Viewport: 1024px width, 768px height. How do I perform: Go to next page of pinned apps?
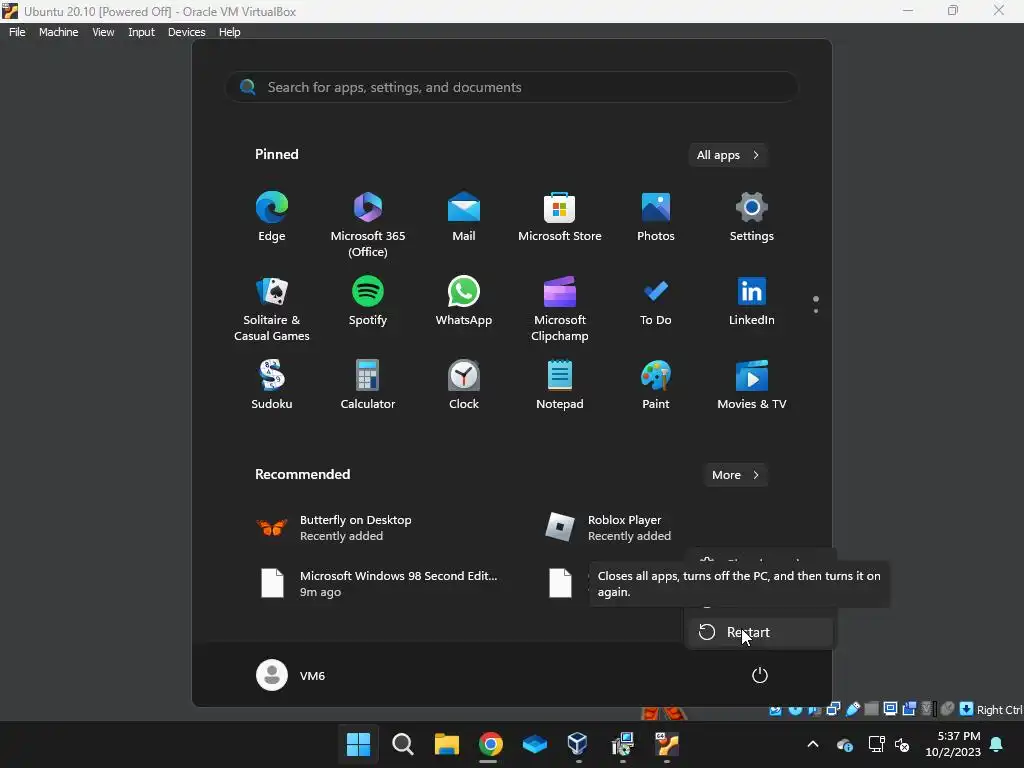tap(816, 311)
